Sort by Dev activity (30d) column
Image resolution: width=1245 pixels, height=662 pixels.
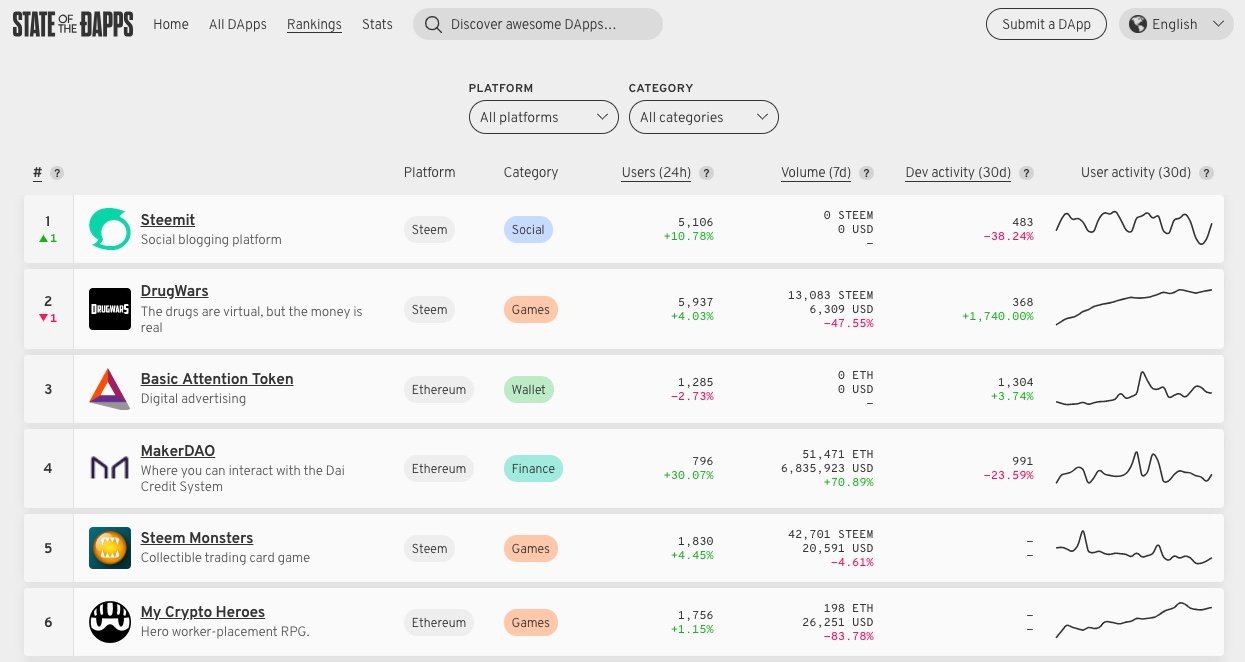click(958, 173)
